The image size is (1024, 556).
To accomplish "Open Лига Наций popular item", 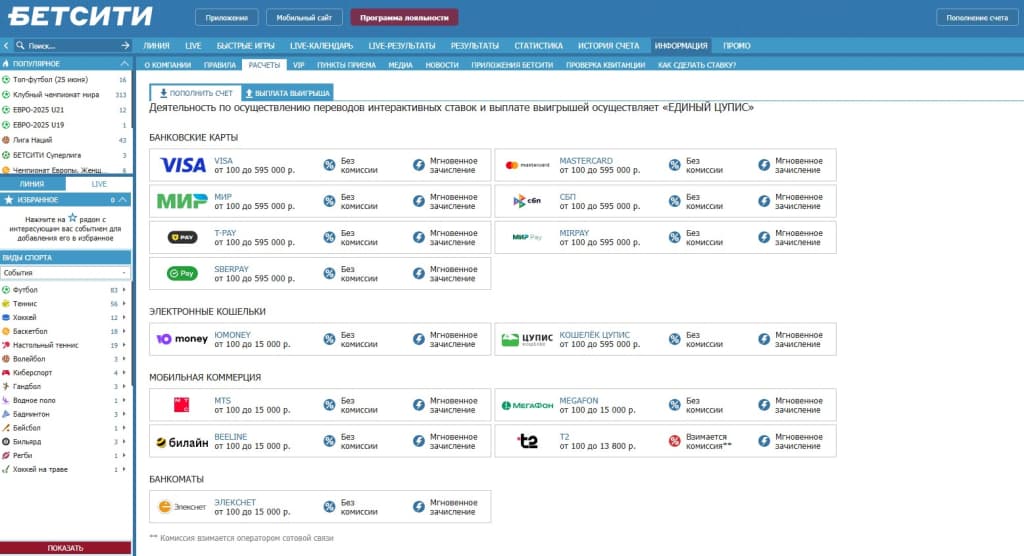I will (33, 140).
